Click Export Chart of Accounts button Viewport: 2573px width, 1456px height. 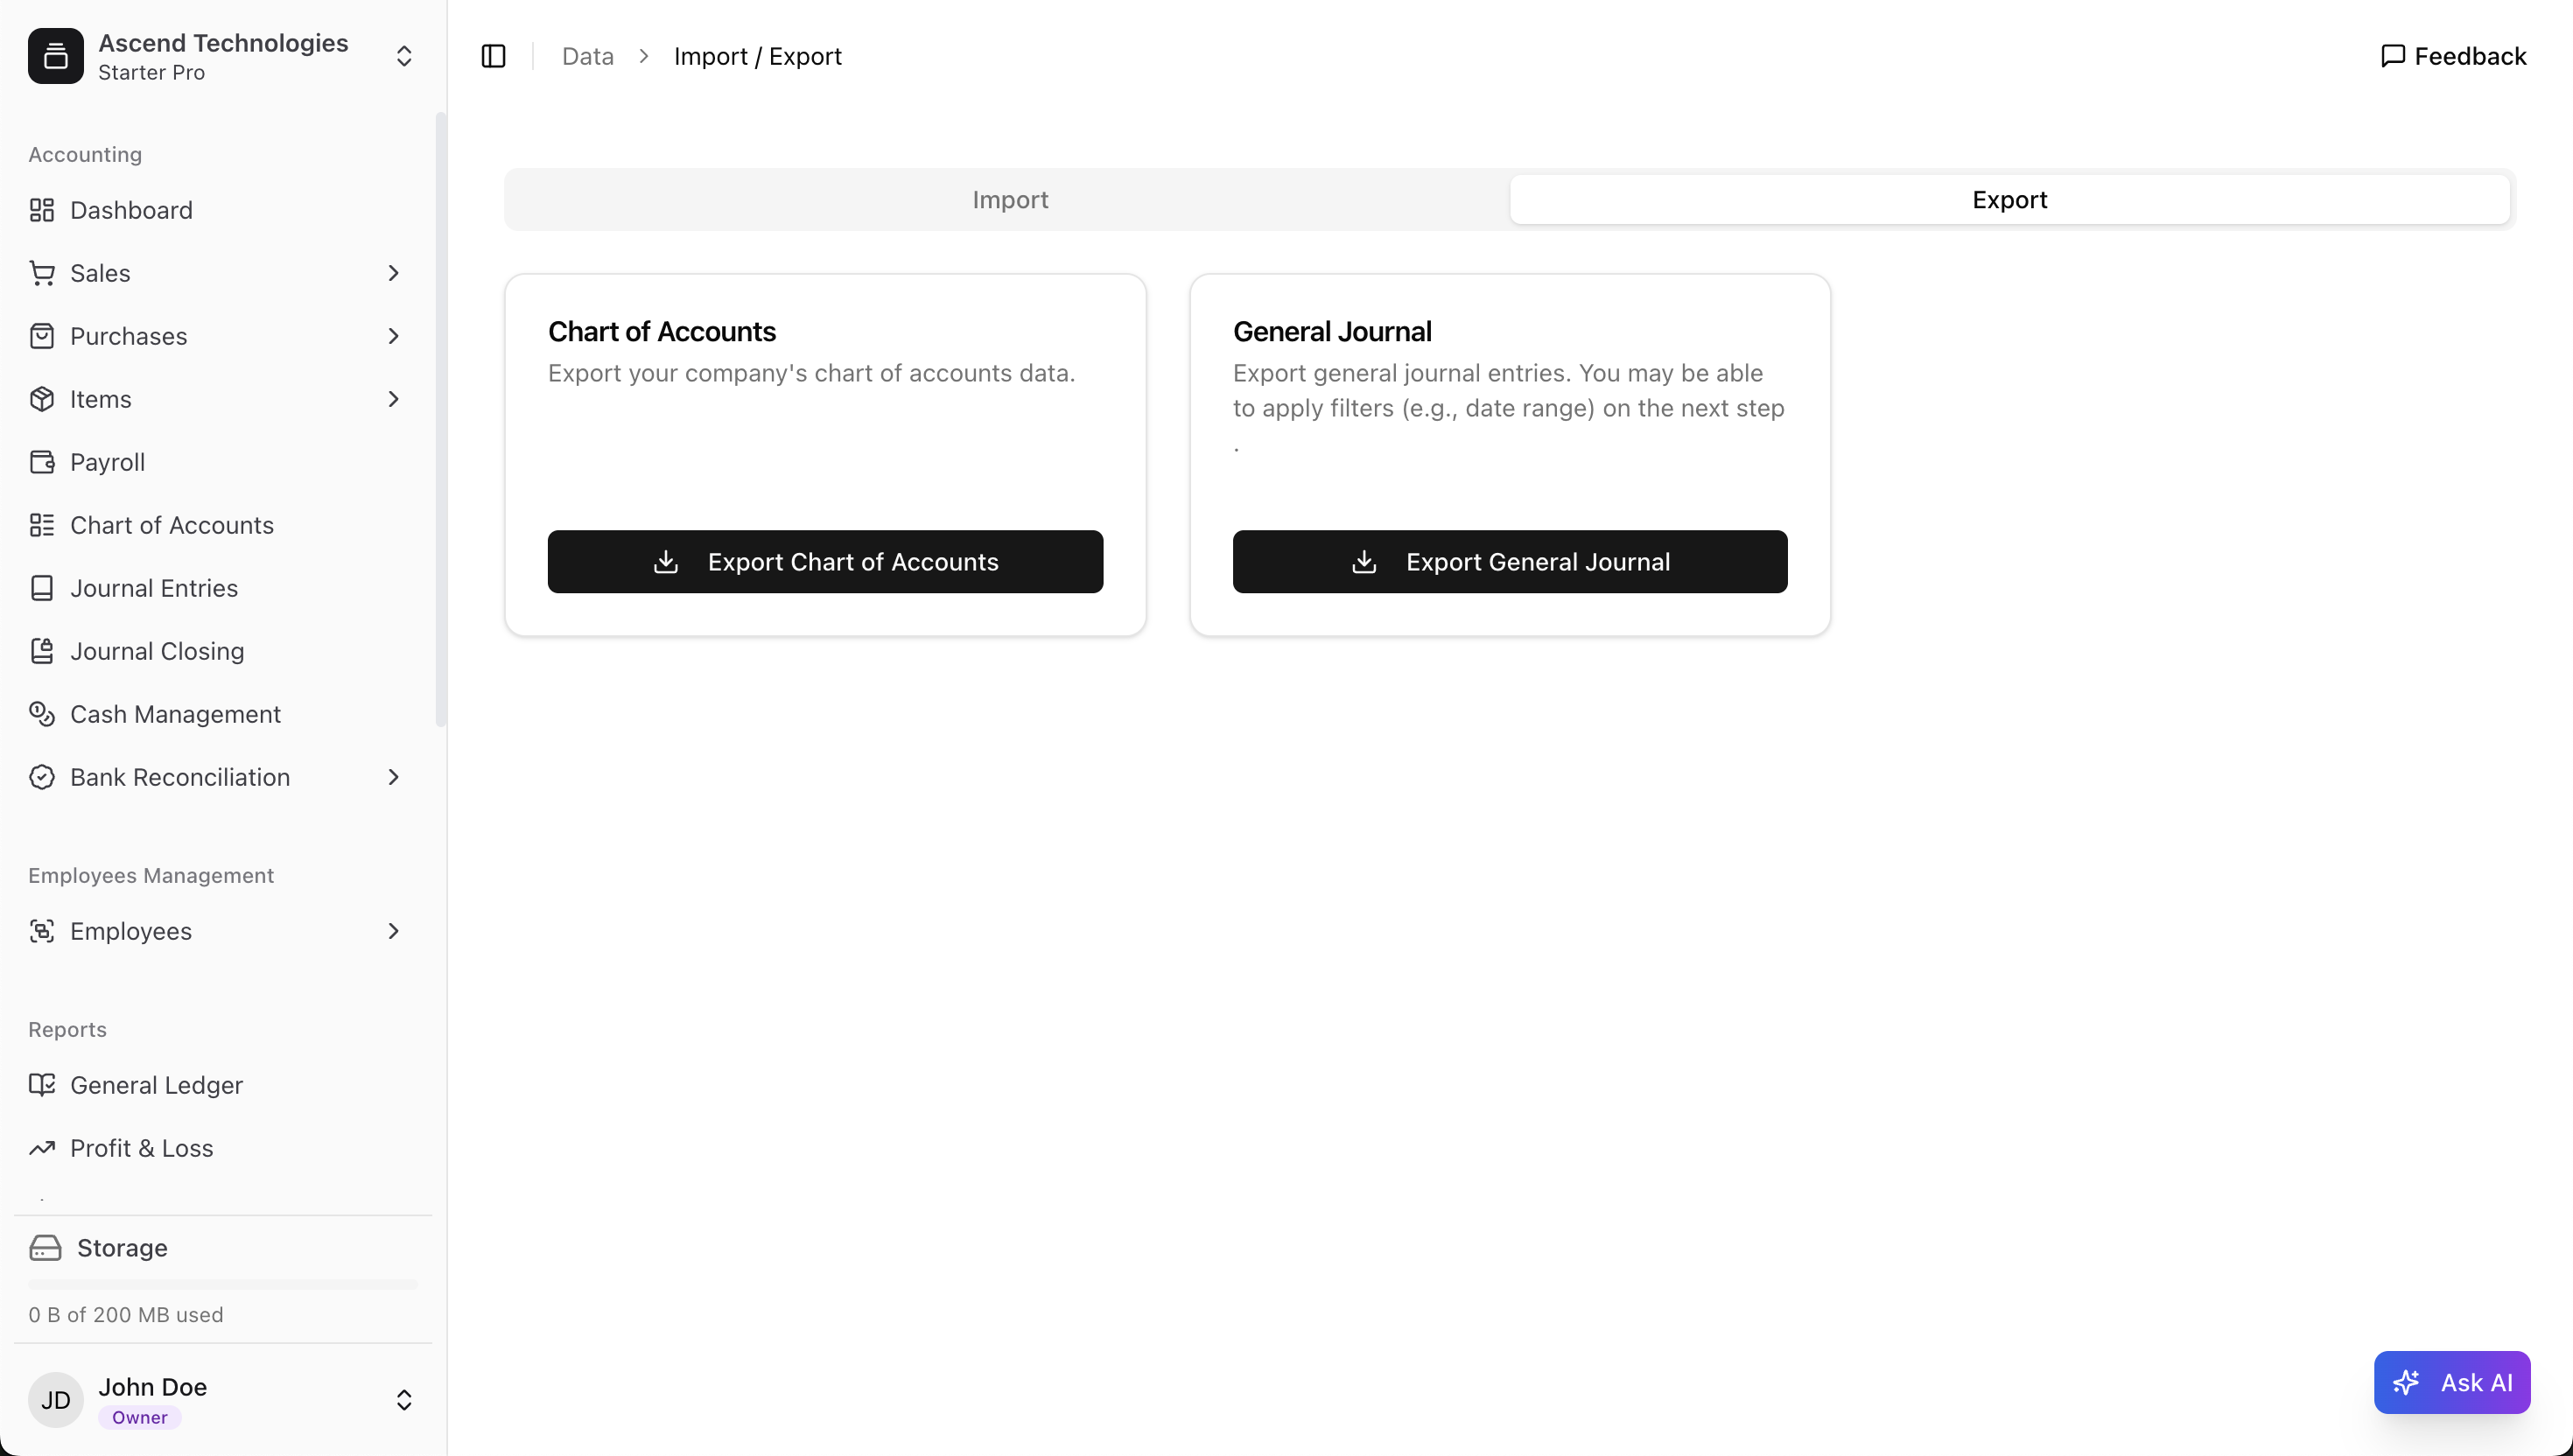click(x=825, y=562)
